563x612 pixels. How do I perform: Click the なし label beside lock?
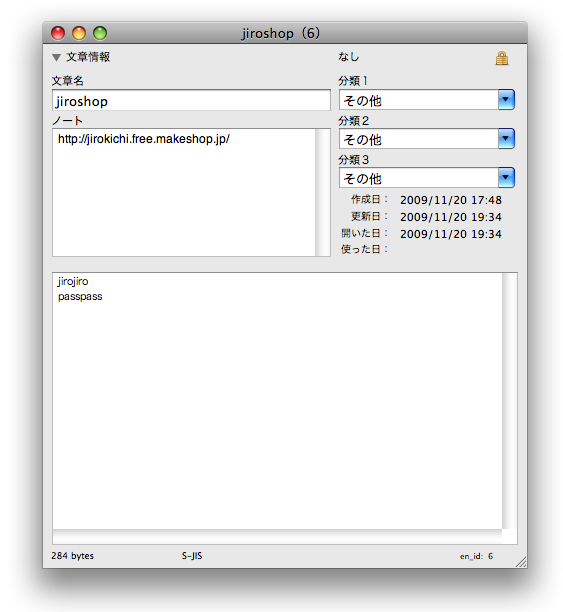coord(348,57)
